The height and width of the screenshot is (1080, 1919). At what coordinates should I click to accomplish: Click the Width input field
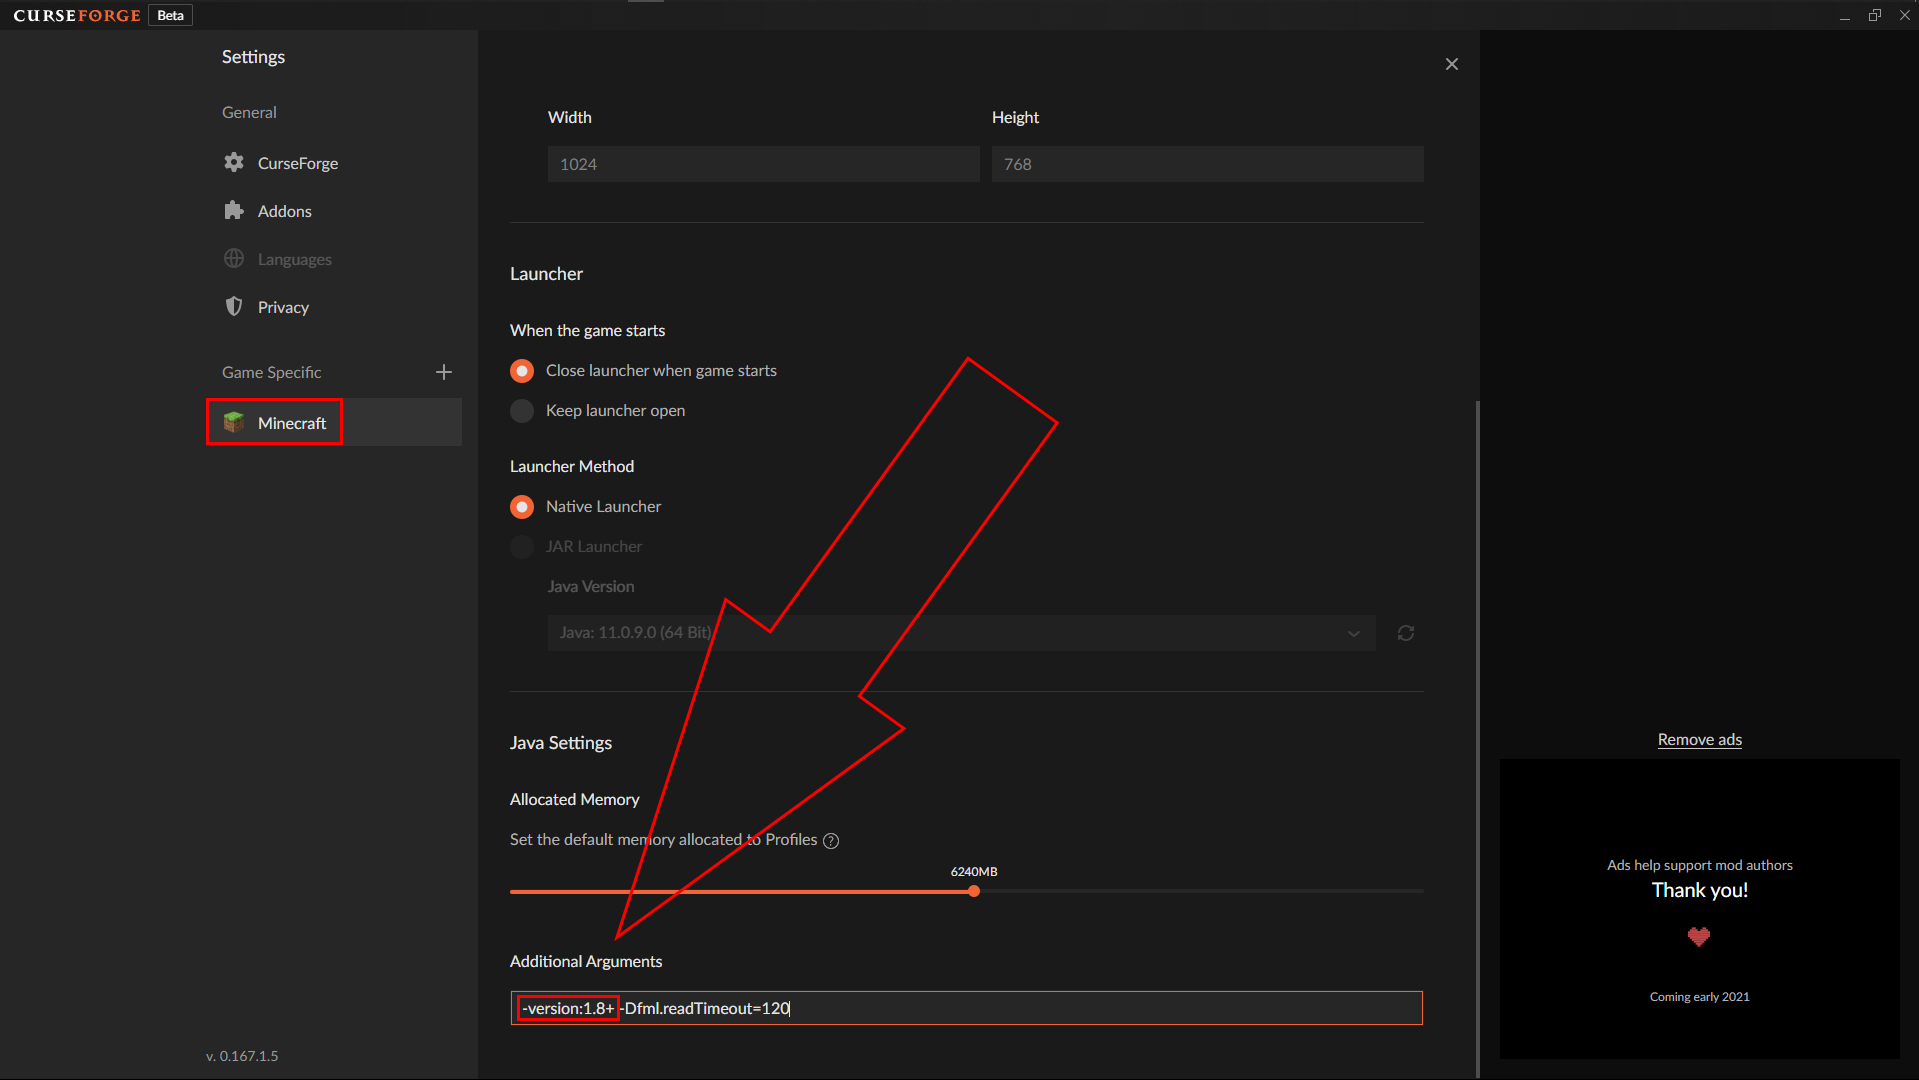click(763, 164)
